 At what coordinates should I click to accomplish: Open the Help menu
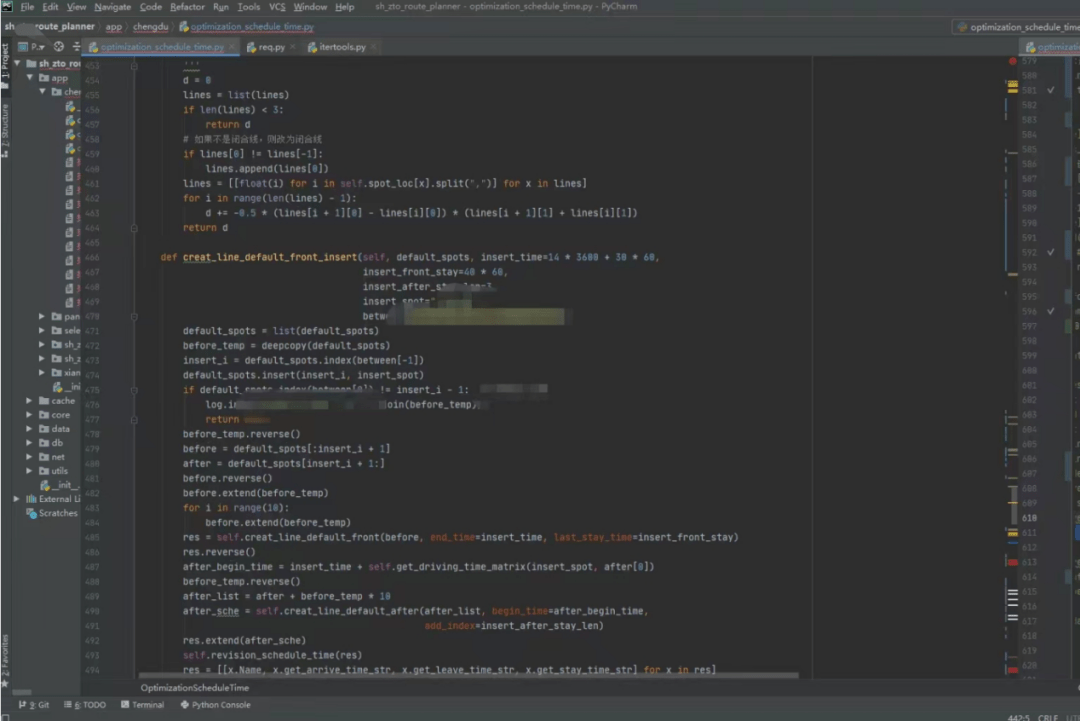click(344, 7)
